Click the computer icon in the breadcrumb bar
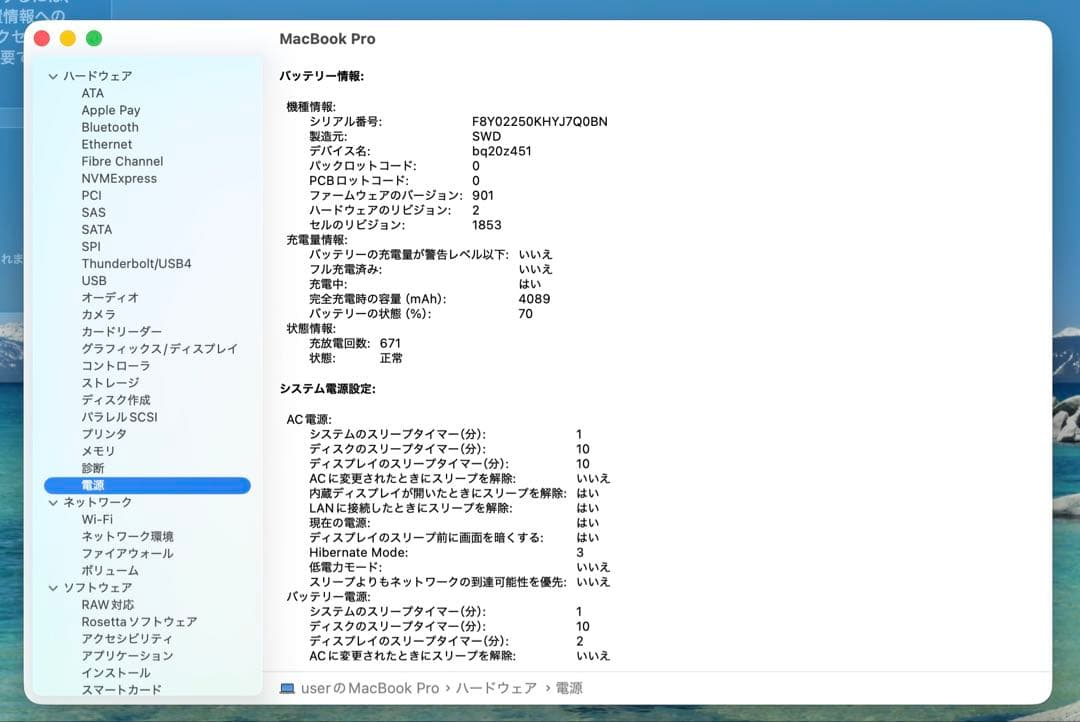1080x722 pixels. point(287,688)
